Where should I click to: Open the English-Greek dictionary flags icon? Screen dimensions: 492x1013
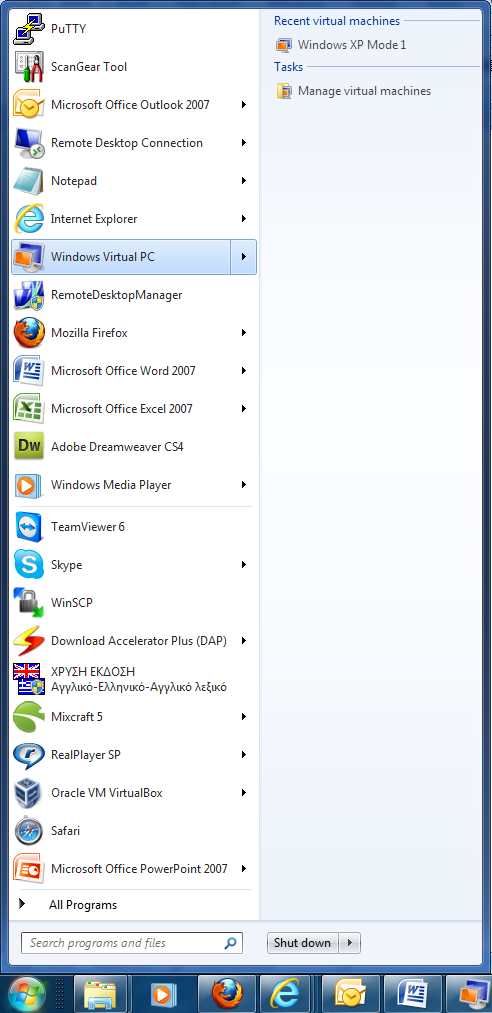point(29,679)
